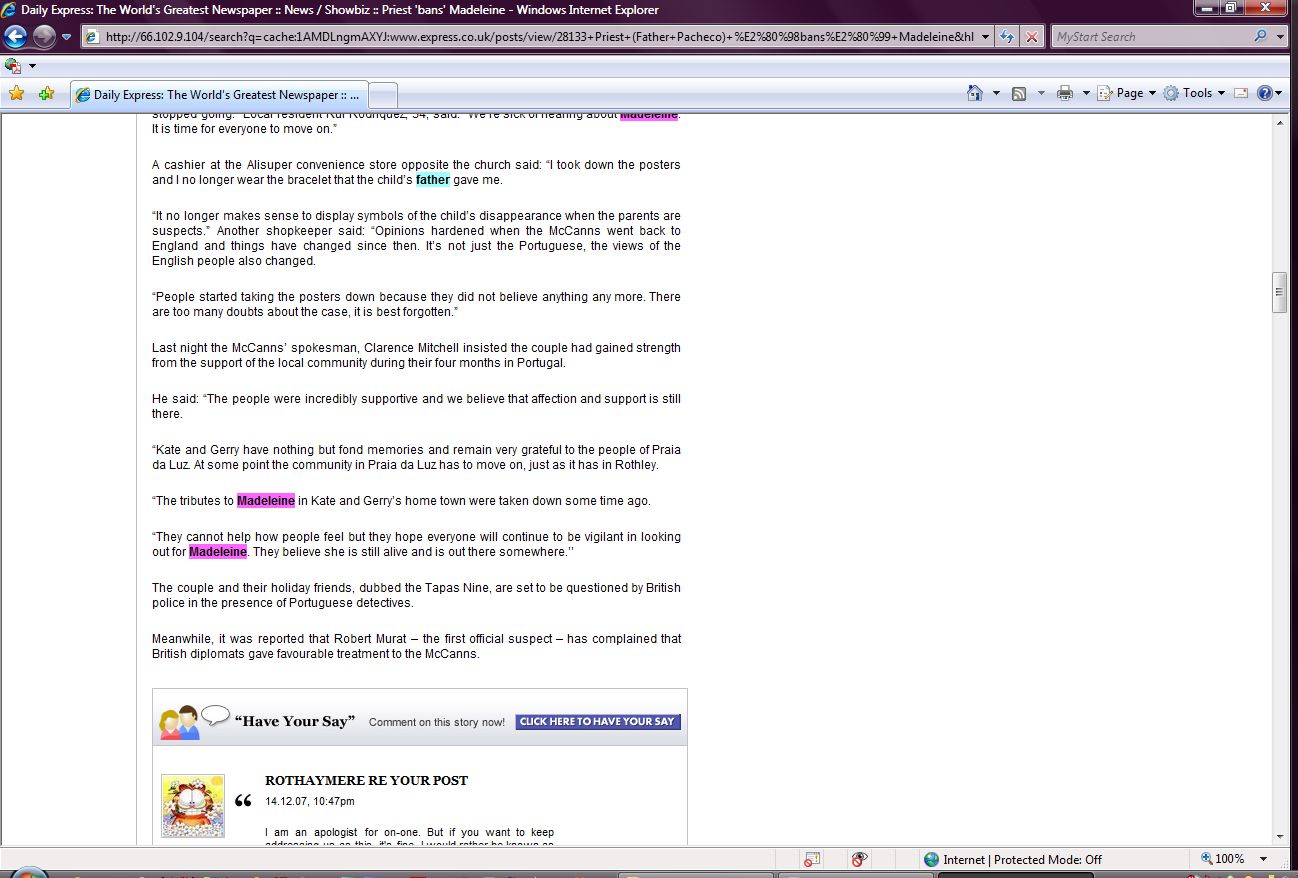The height and width of the screenshot is (878, 1298).
Task: Expand the search provider dropdown arrow
Action: 1281,37
